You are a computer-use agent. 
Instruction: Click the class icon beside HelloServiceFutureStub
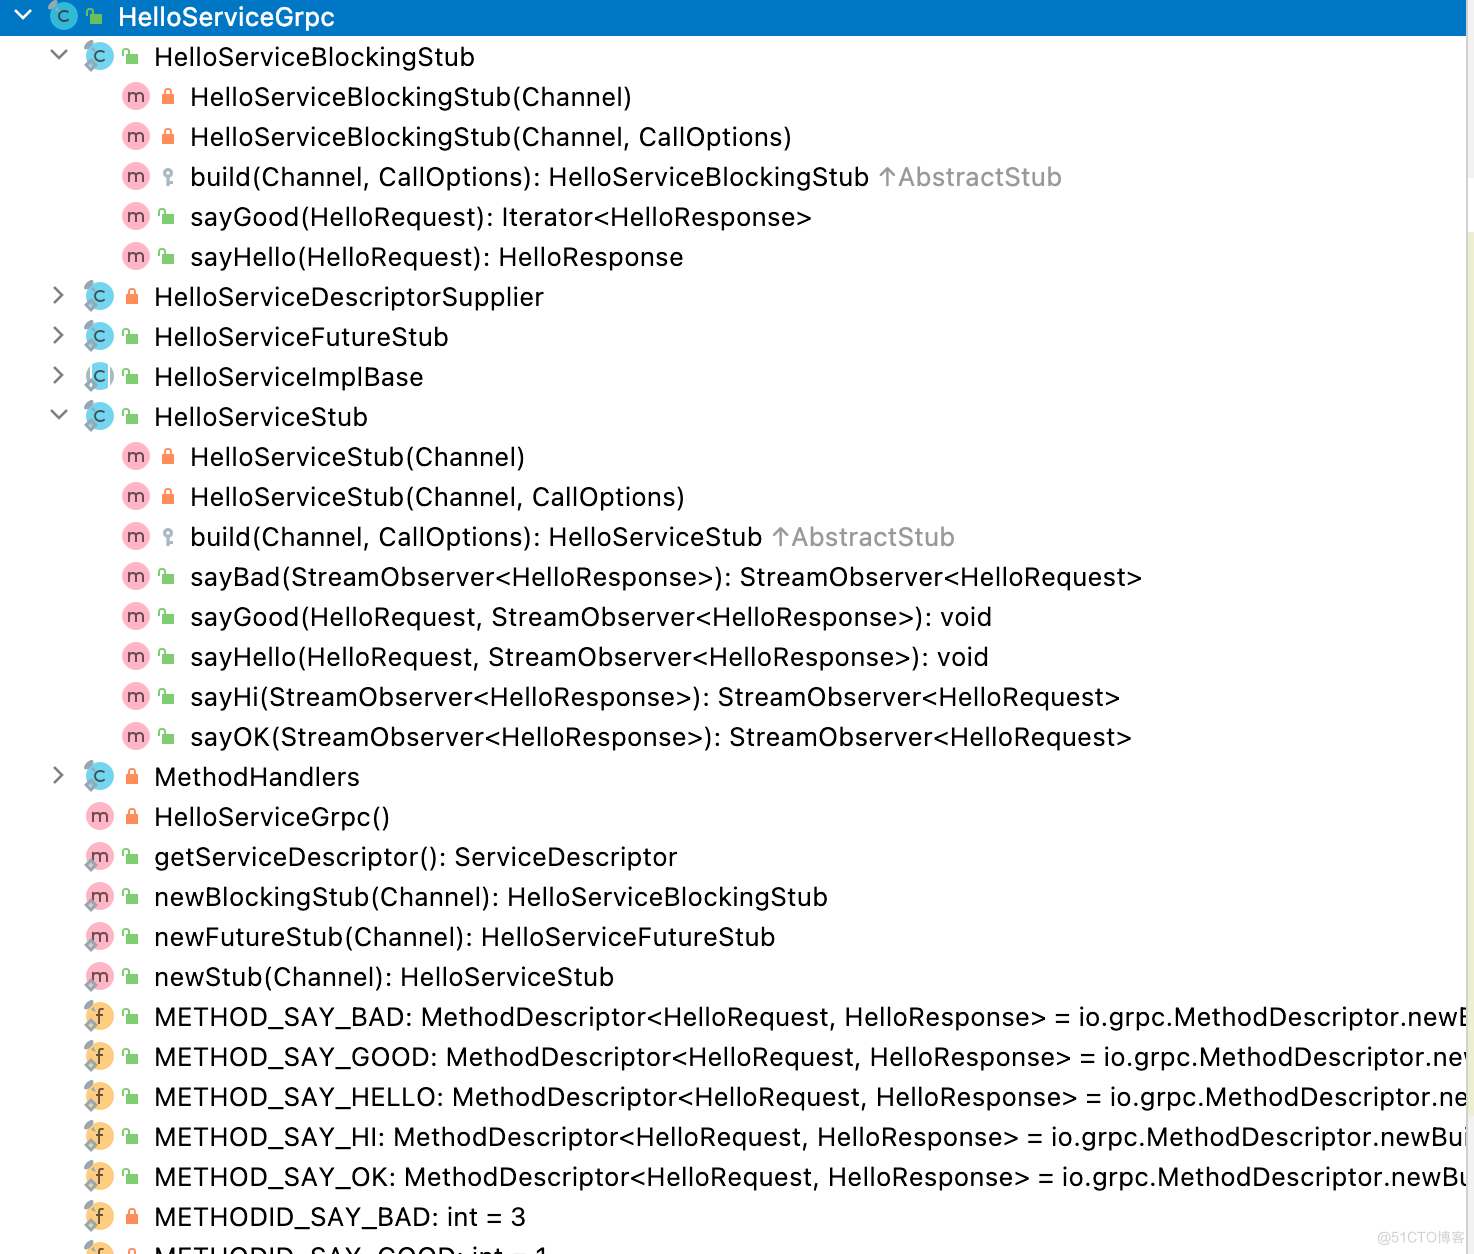pos(99,336)
